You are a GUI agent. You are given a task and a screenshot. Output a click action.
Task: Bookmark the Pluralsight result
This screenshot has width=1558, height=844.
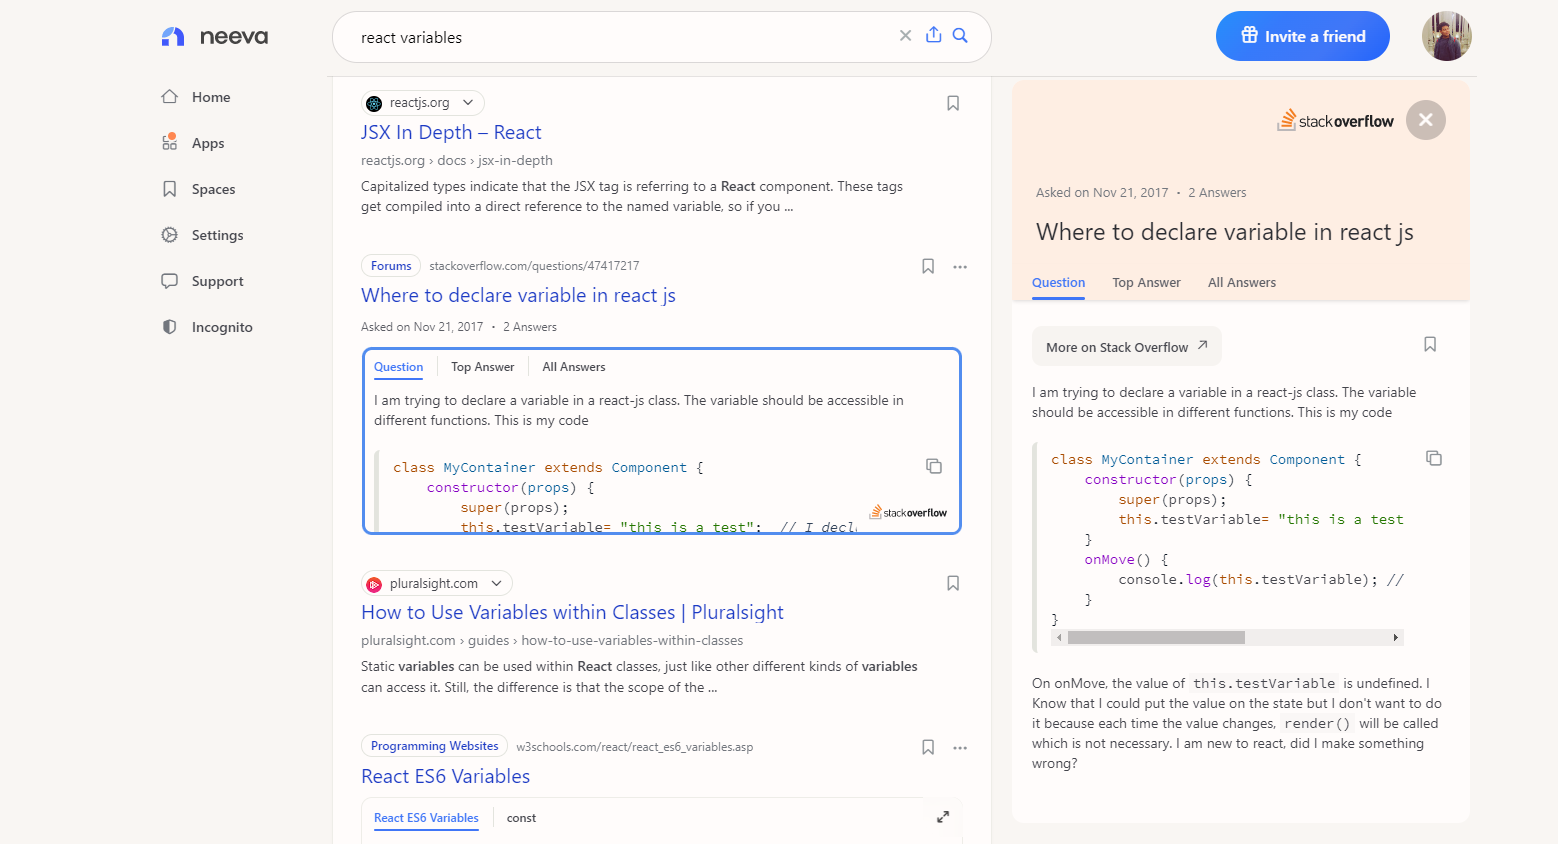(953, 583)
